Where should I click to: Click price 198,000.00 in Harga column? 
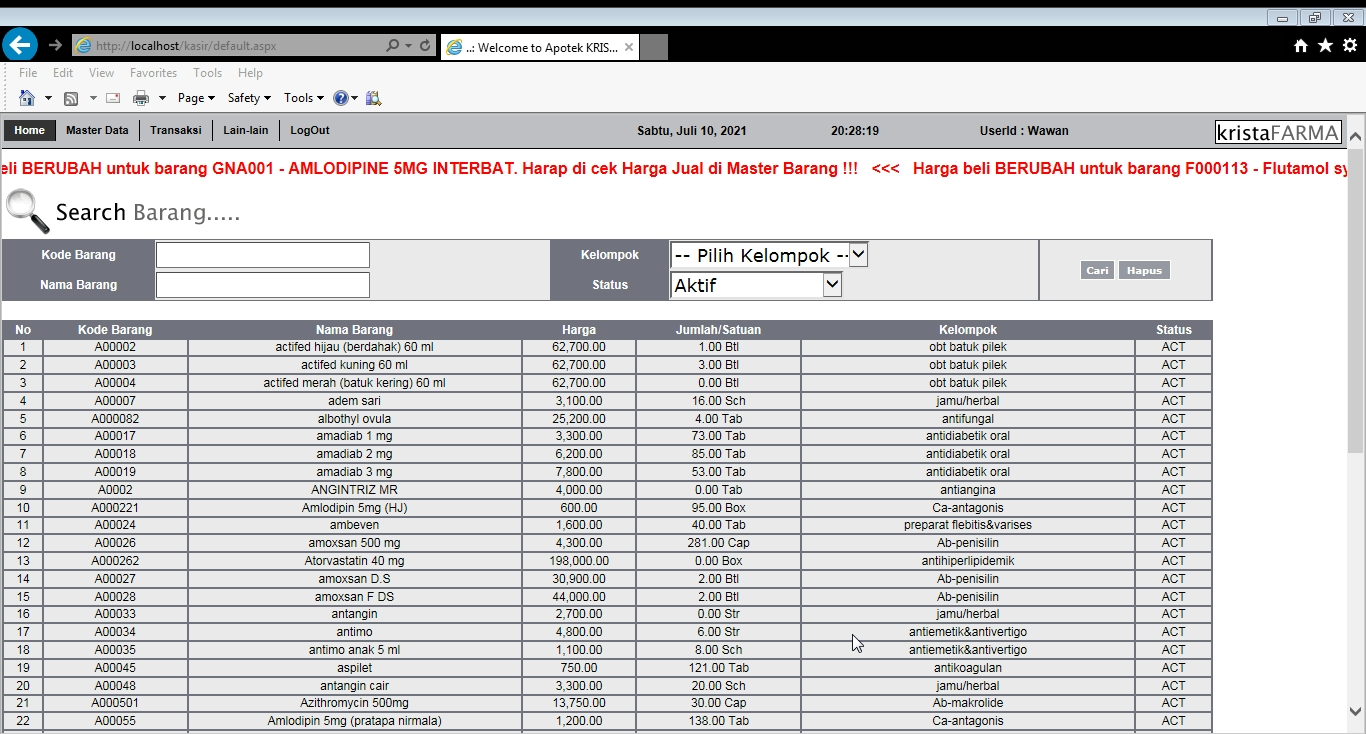pyautogui.click(x=579, y=561)
